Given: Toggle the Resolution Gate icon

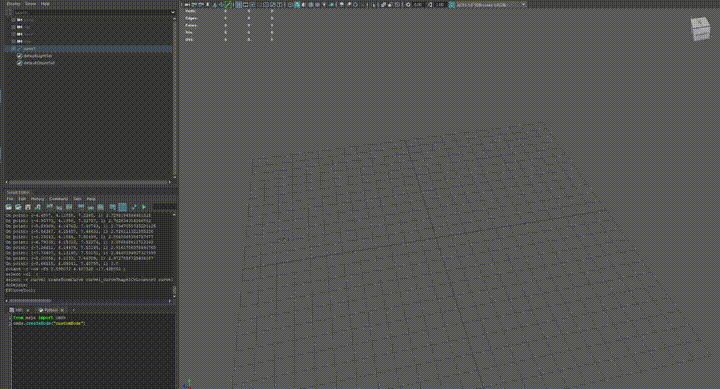Looking at the screenshot, I should 252,5.
